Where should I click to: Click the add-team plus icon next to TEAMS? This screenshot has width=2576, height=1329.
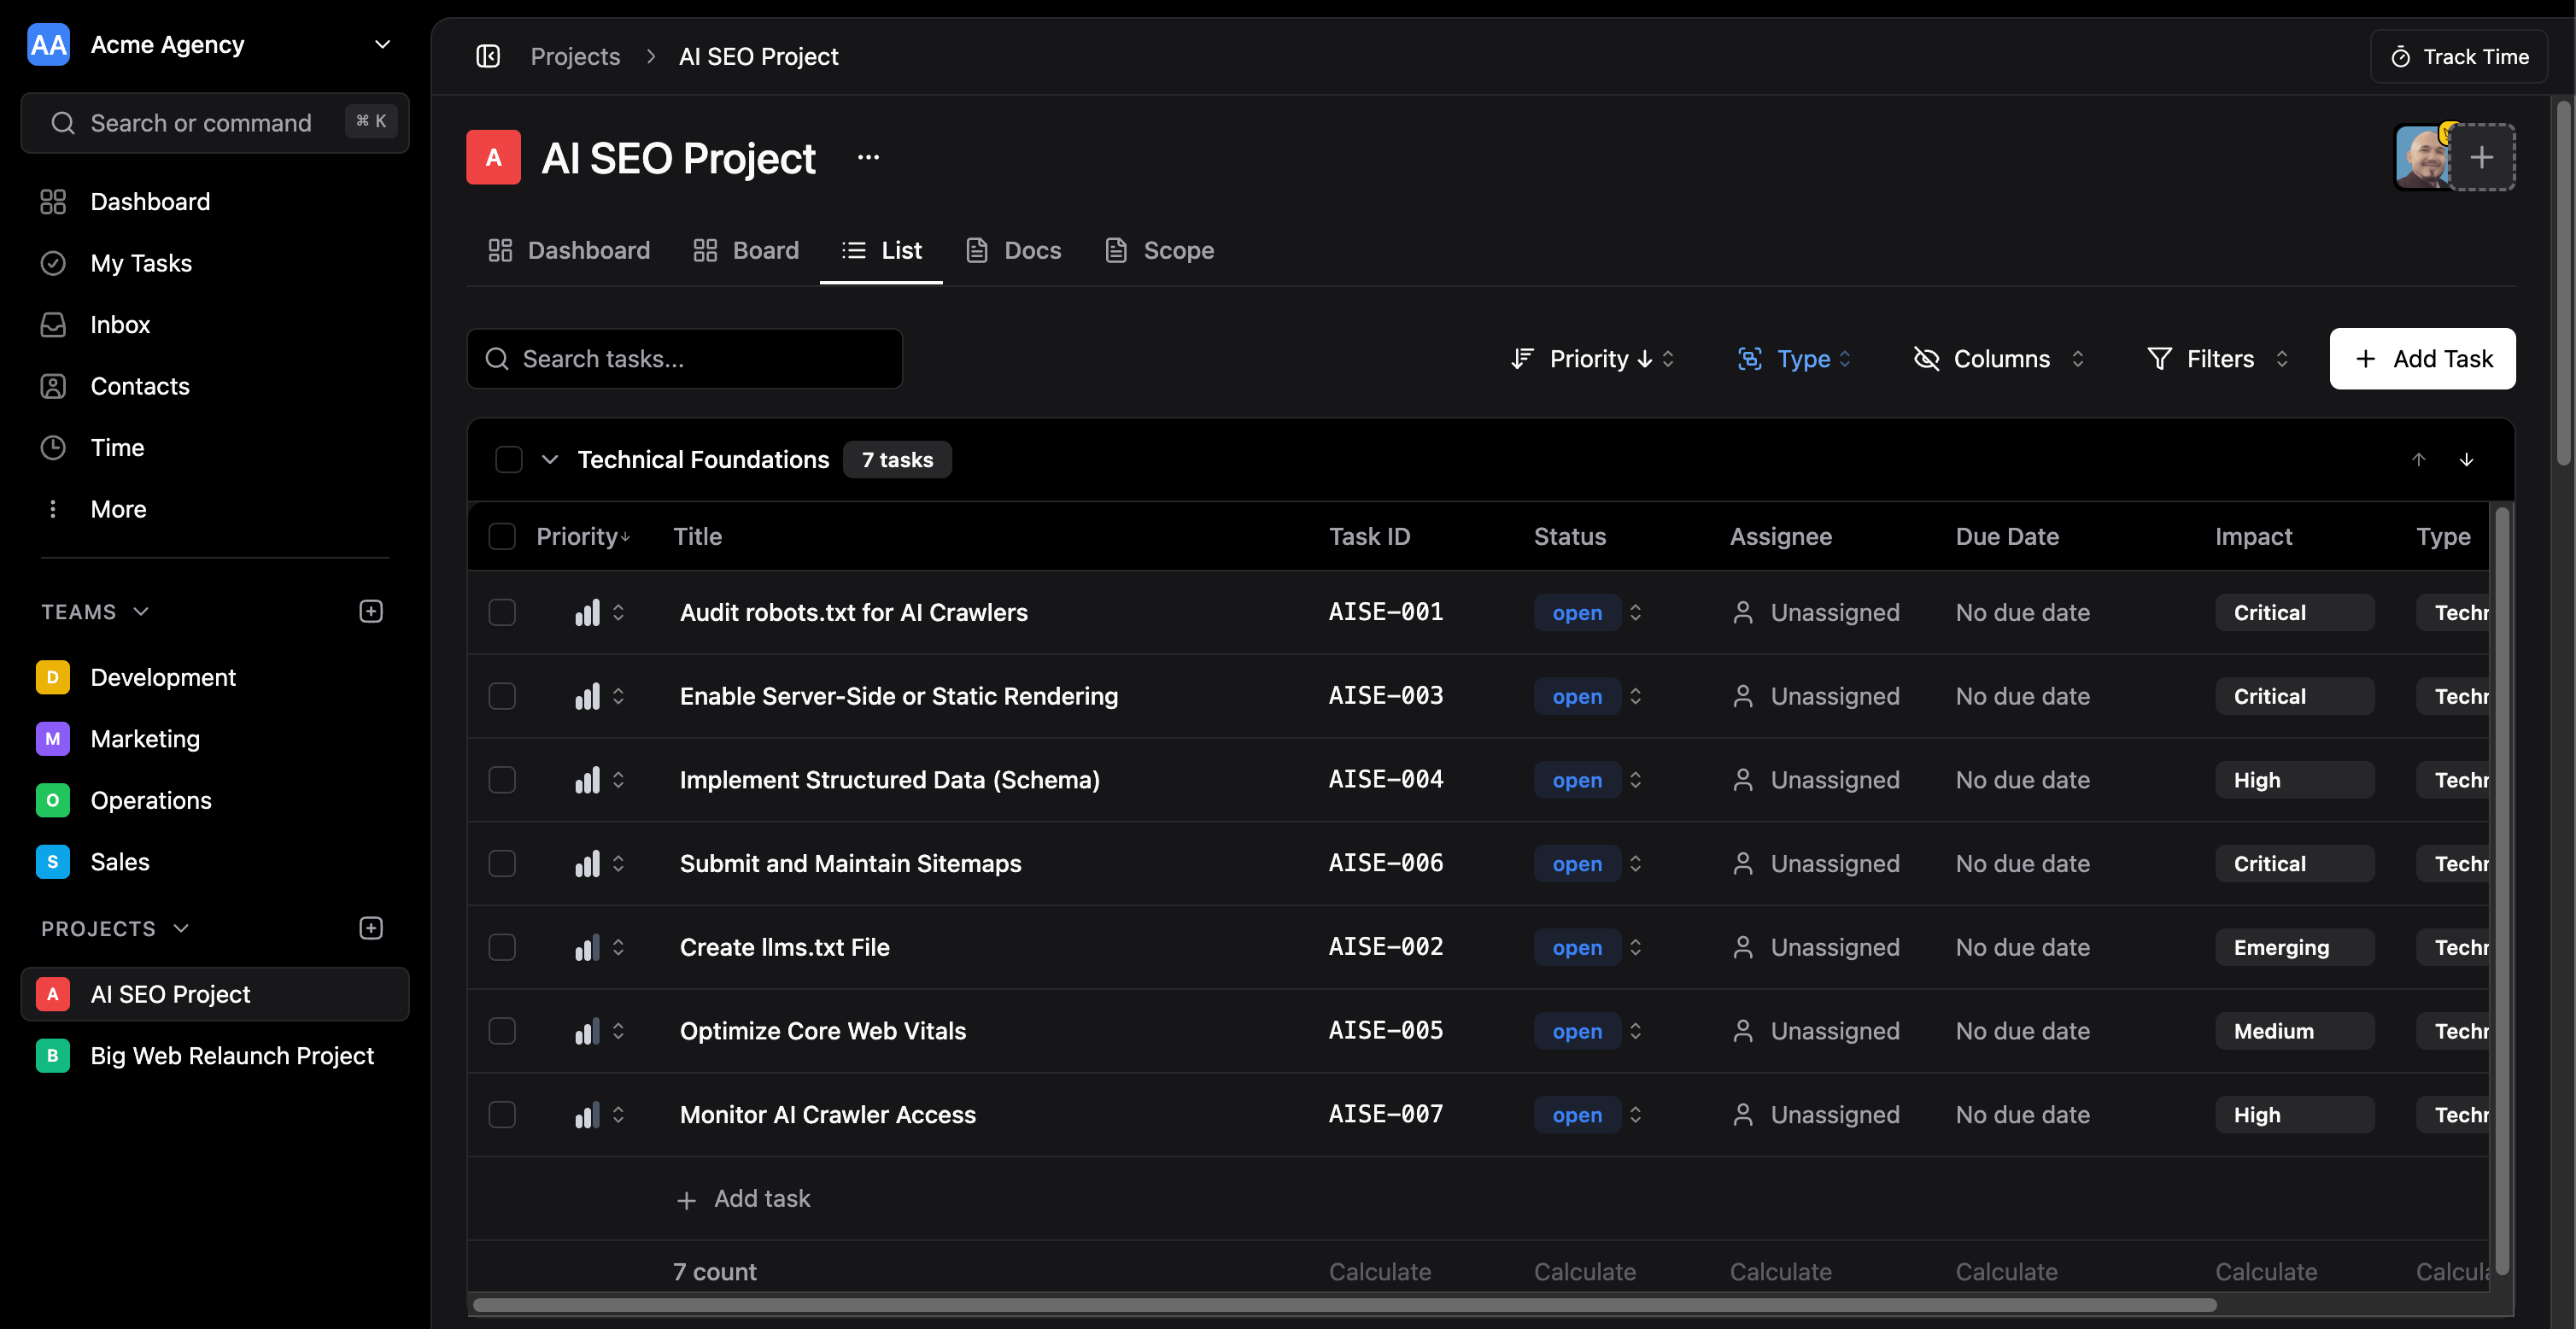click(370, 611)
